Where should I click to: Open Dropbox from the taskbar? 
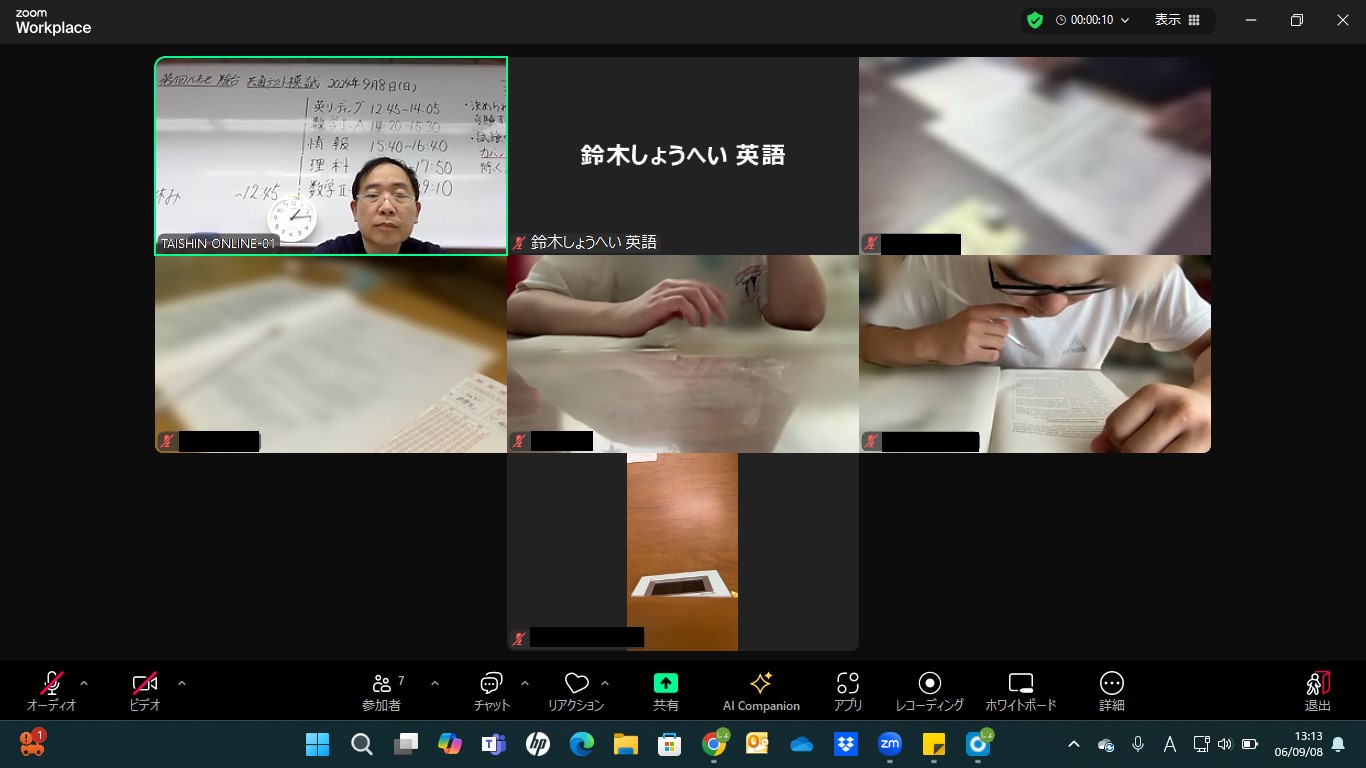[x=846, y=744]
